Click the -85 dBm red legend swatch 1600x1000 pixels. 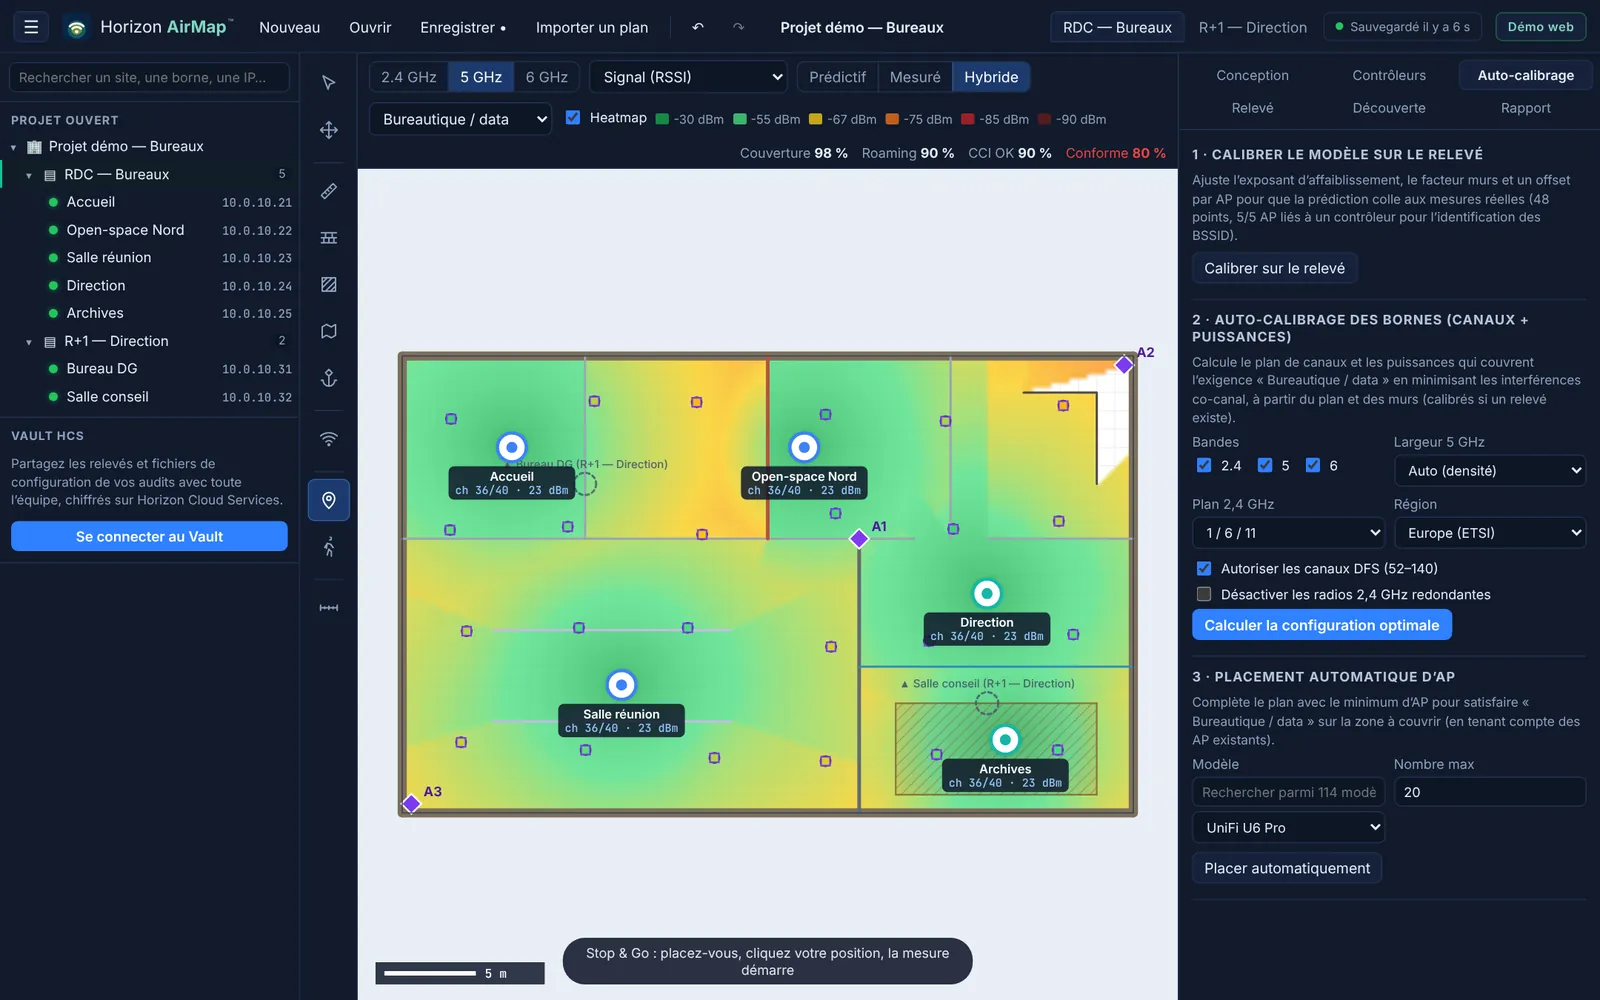(x=968, y=119)
